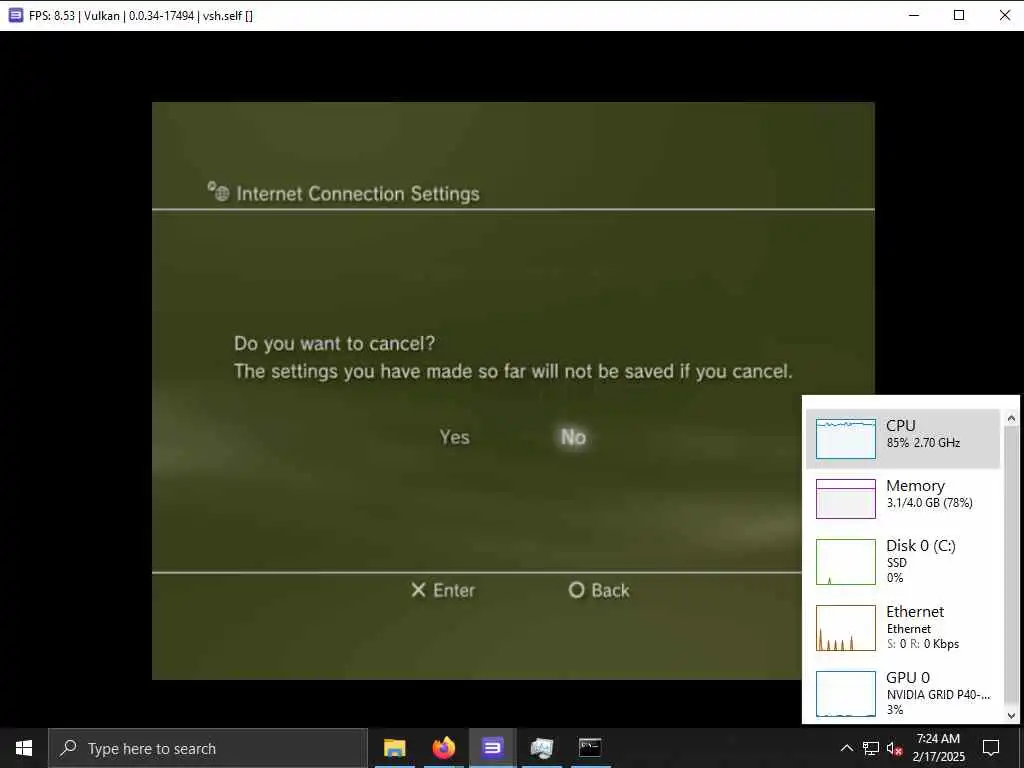The height and width of the screenshot is (768, 1024).
Task: Click performance list scroll down arrow
Action: 1011,715
